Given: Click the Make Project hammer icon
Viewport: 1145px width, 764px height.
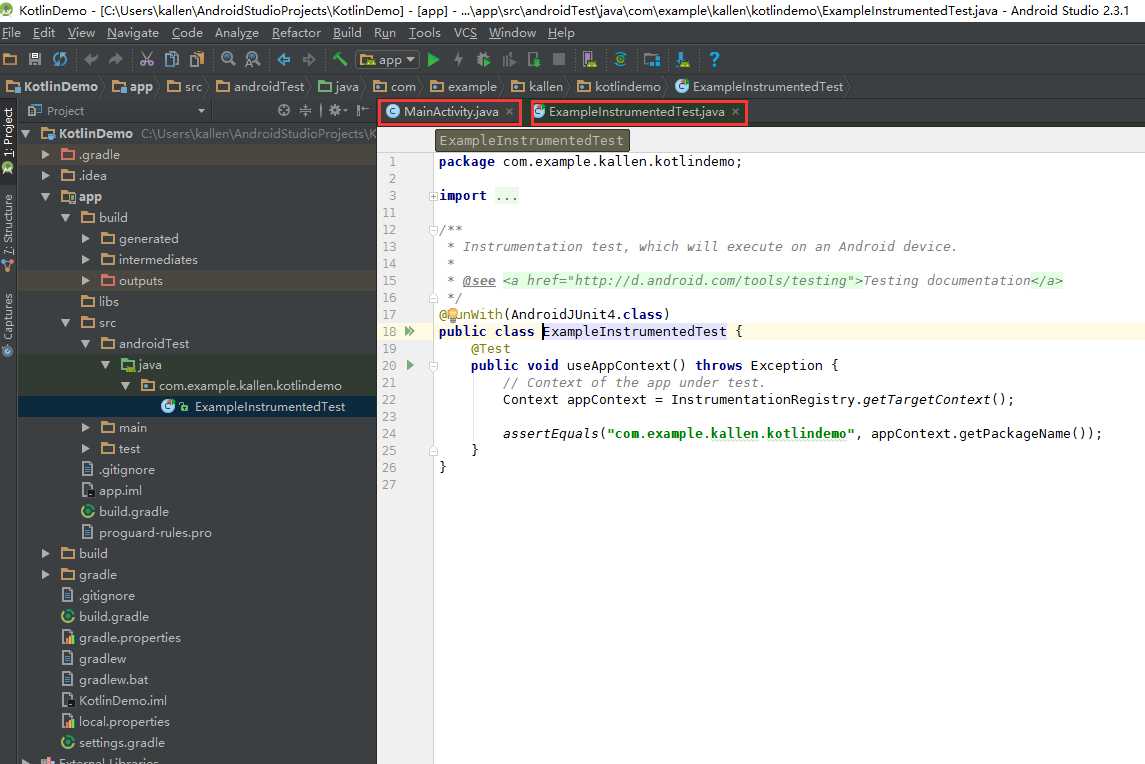Looking at the screenshot, I should coord(340,60).
